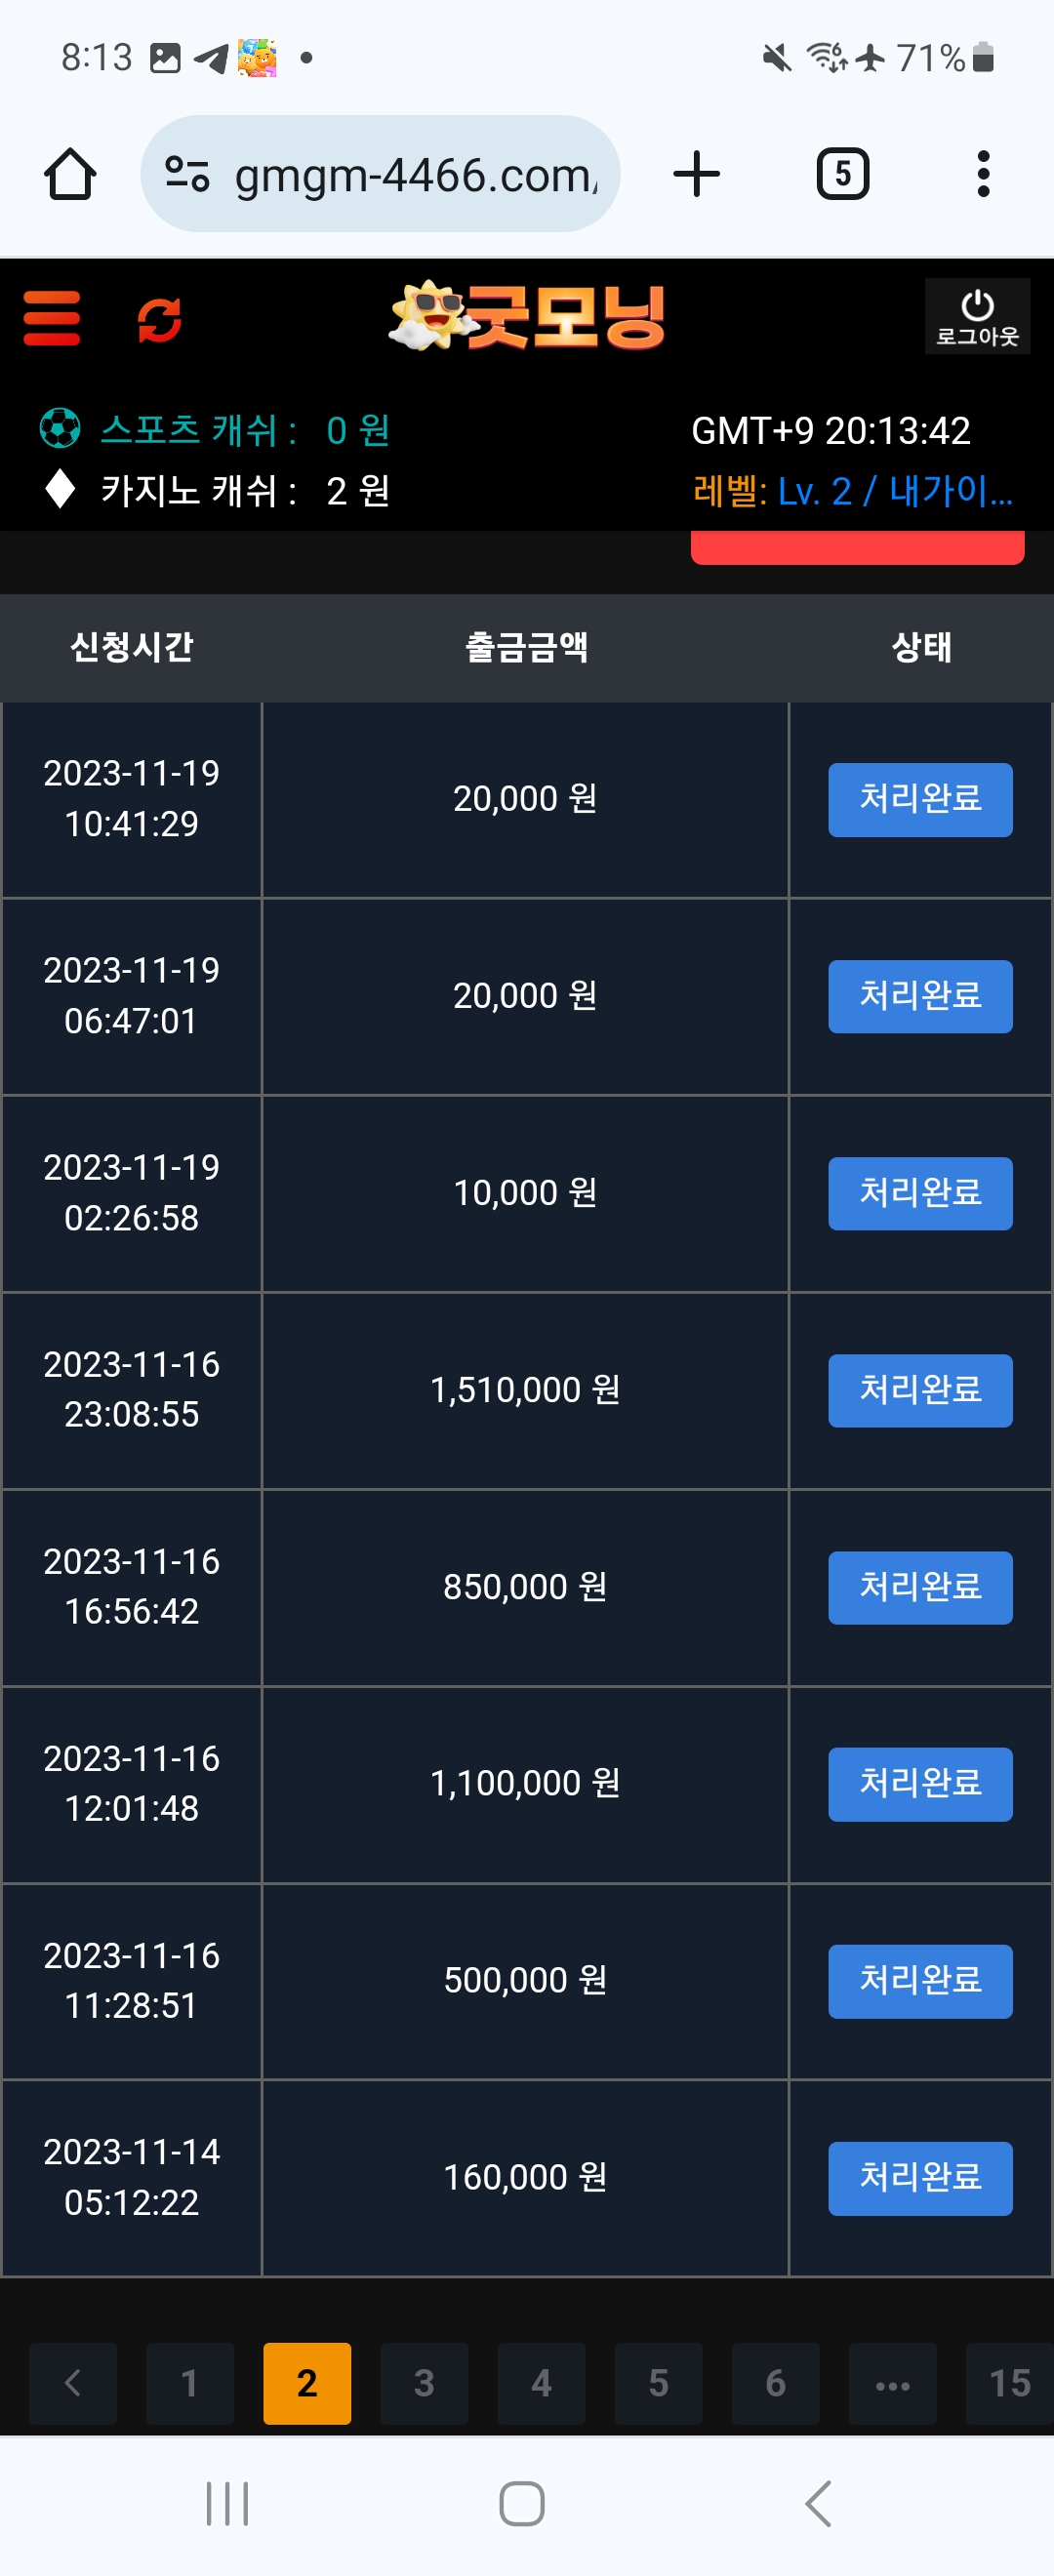
Task: Tap the red refresh arrows icon
Action: [159, 319]
